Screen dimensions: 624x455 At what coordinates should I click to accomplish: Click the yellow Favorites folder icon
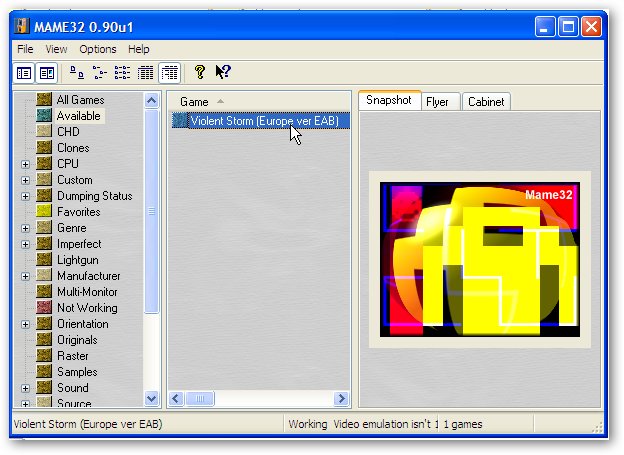coord(44,211)
